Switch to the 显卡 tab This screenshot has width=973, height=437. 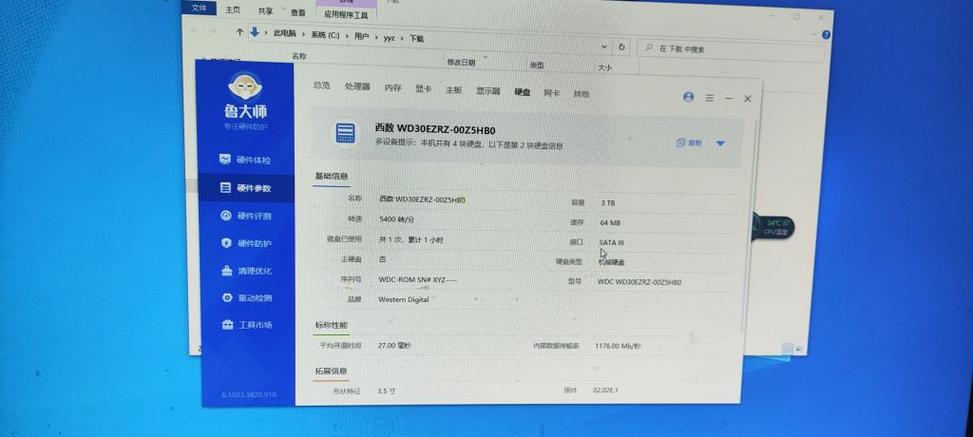coord(423,89)
